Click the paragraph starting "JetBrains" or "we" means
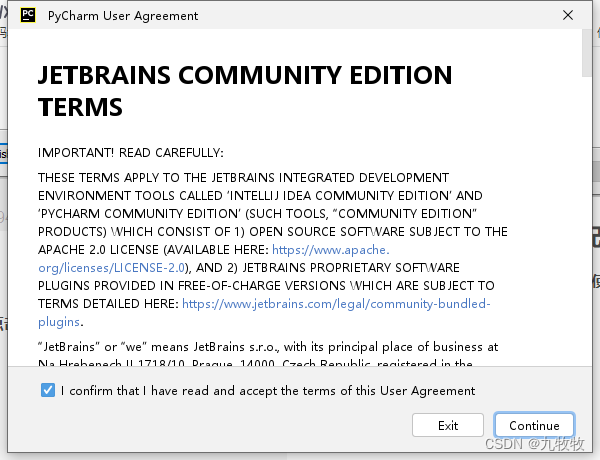Image resolution: width=600 pixels, height=460 pixels. (268, 355)
